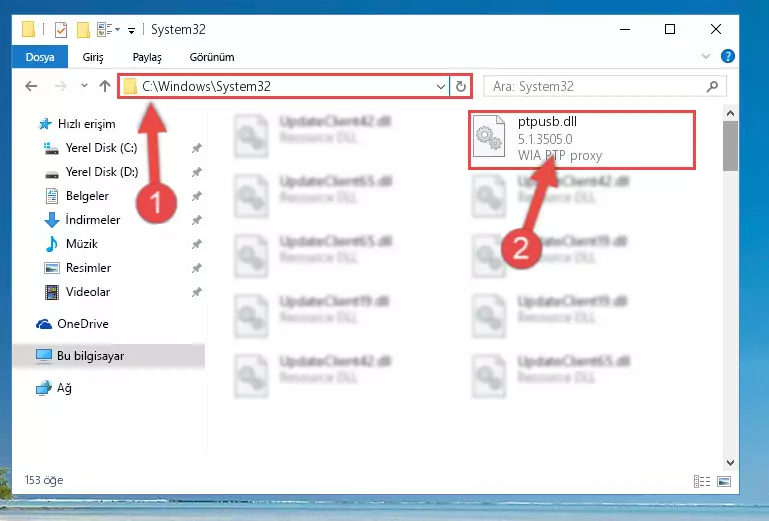Select the ptpusb.dll file name
The width and height of the screenshot is (769, 521).
[x=547, y=122]
